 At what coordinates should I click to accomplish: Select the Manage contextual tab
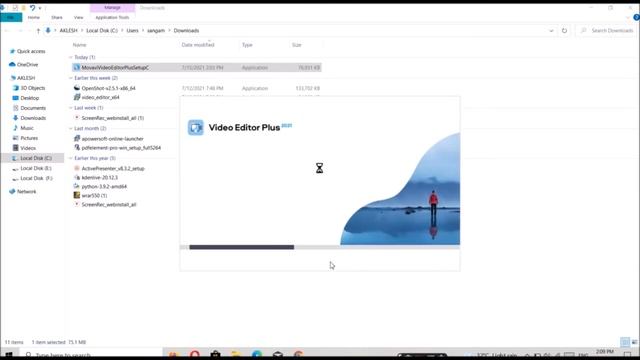click(x=112, y=8)
